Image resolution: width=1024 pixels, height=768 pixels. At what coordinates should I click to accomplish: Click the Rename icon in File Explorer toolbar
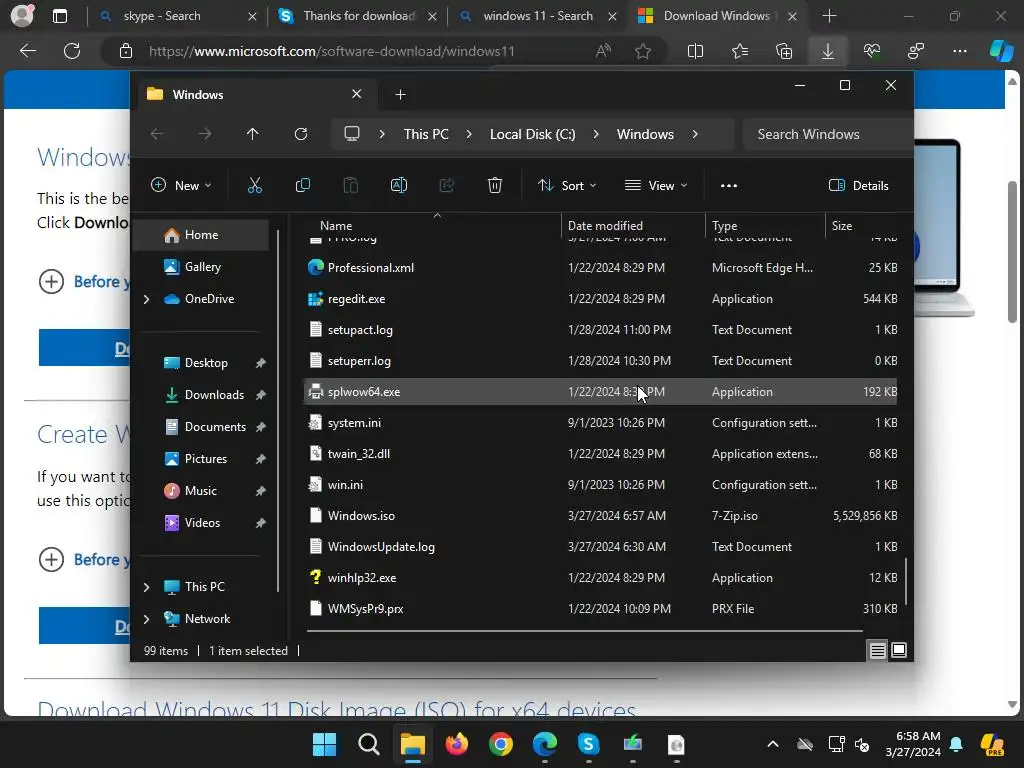click(x=398, y=185)
